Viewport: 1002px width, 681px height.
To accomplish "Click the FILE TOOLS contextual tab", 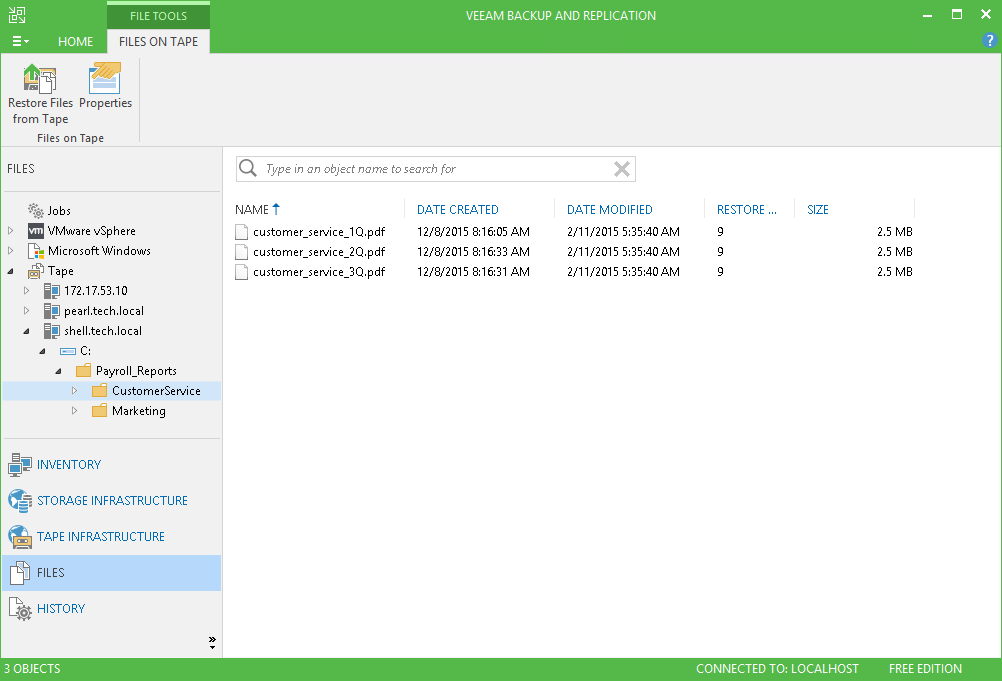I will pos(158,15).
